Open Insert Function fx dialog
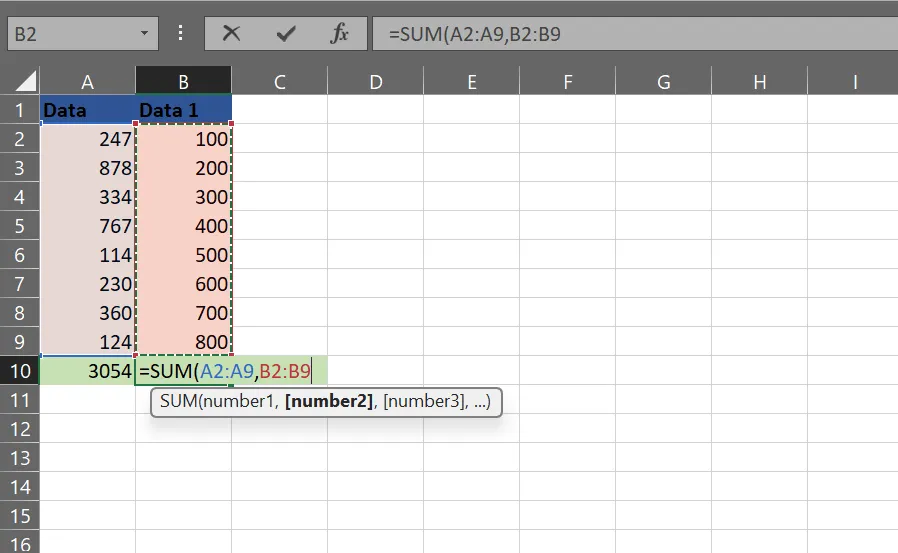898x553 pixels. coord(339,34)
